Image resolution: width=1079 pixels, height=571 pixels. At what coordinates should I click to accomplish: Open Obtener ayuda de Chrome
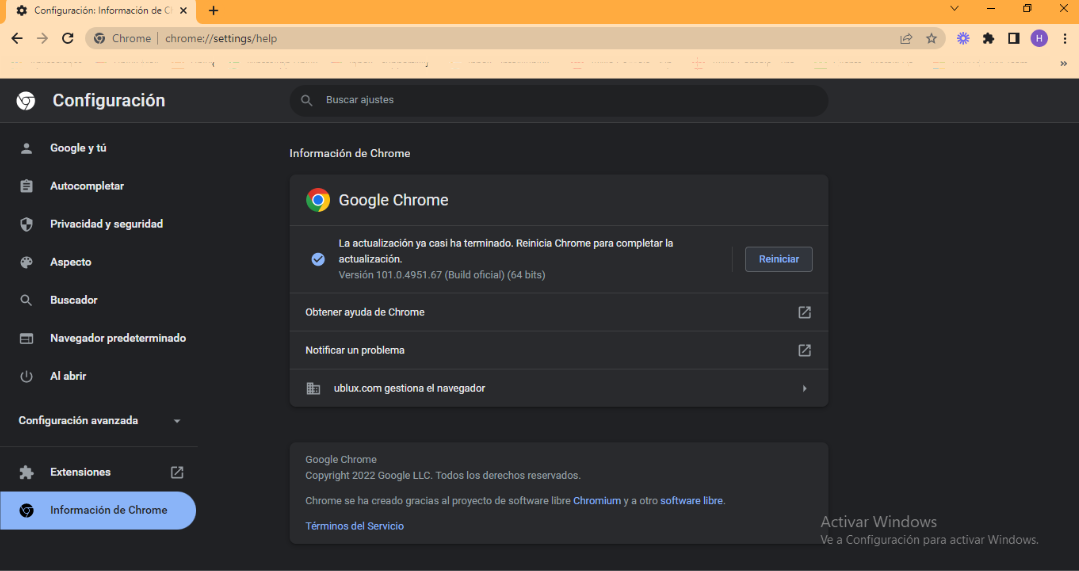(x=559, y=312)
